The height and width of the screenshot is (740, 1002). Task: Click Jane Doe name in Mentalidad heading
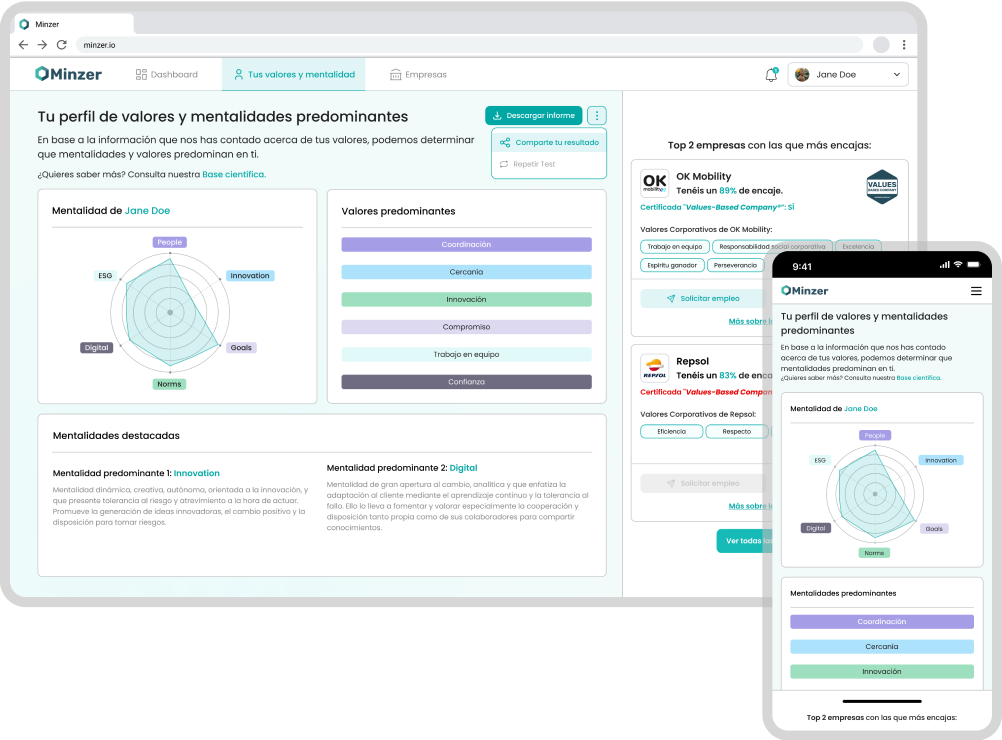148,211
